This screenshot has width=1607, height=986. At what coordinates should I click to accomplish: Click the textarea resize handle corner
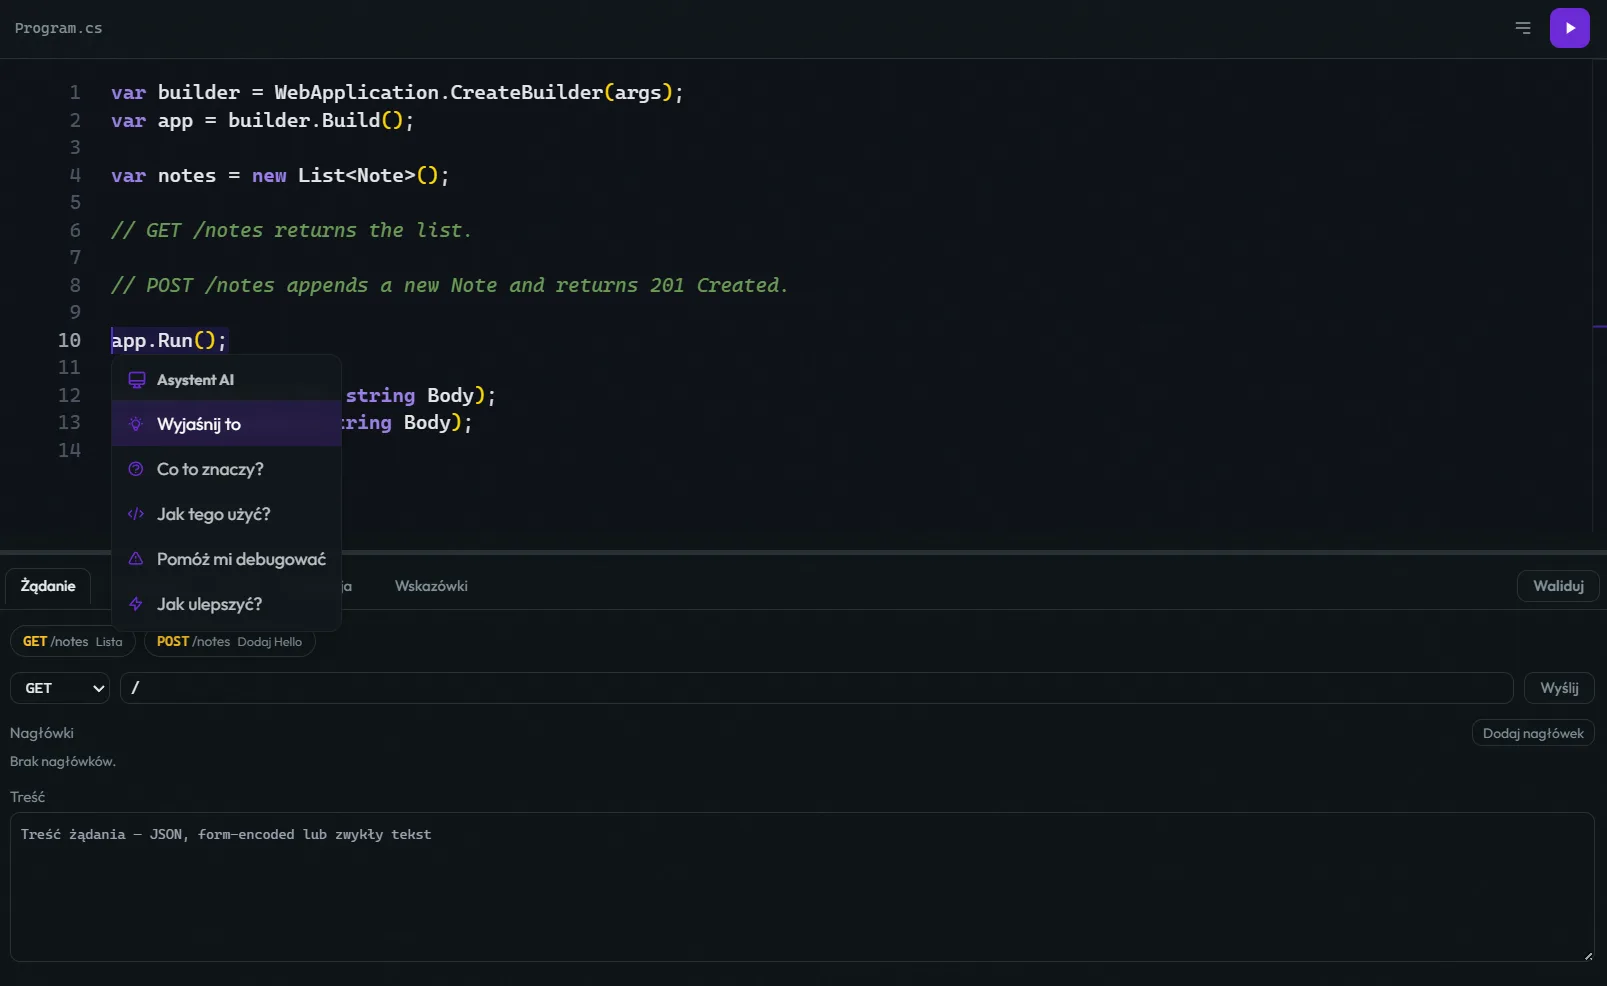pos(1588,956)
